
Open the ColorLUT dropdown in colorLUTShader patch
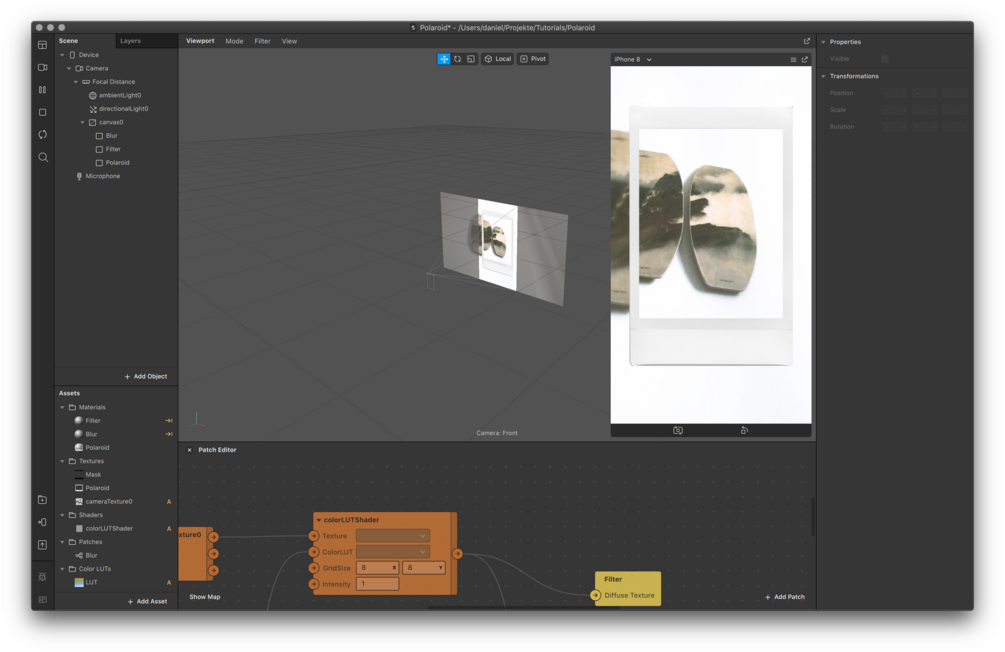[393, 552]
